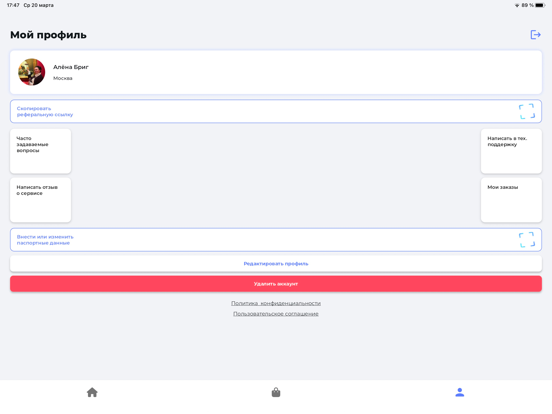Open the shopping bag tab
The width and height of the screenshot is (552, 414).
(276, 392)
